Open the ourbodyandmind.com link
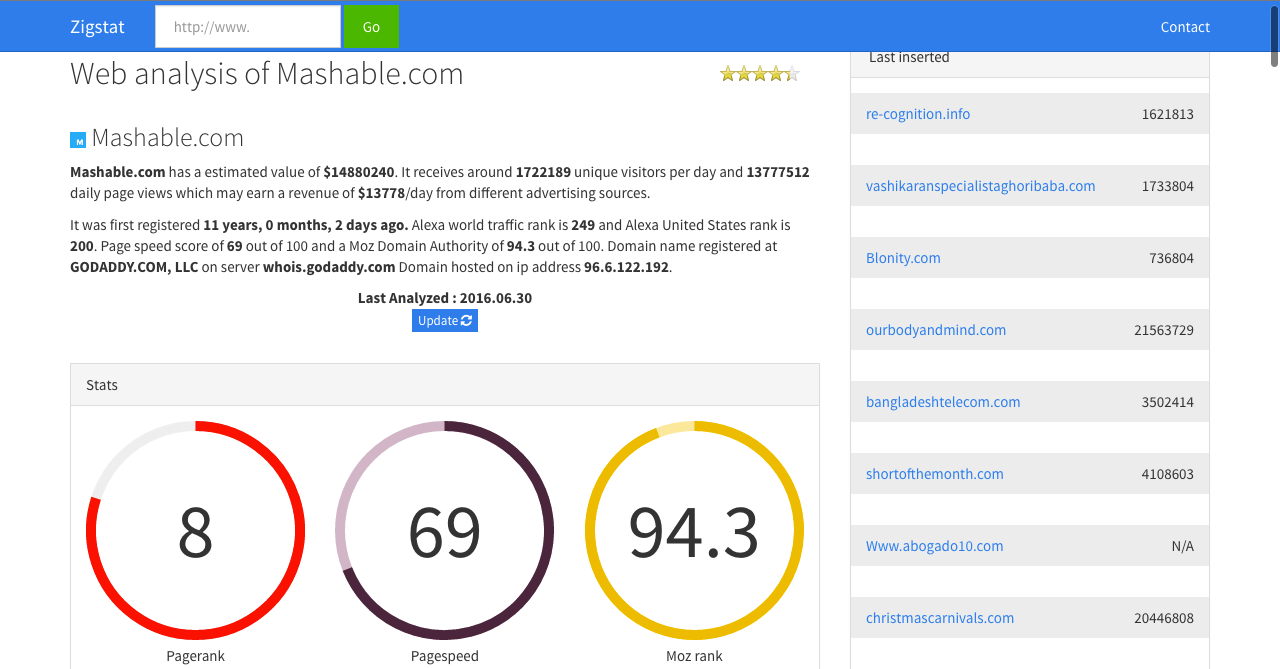This screenshot has height=669, width=1280. [x=936, y=330]
